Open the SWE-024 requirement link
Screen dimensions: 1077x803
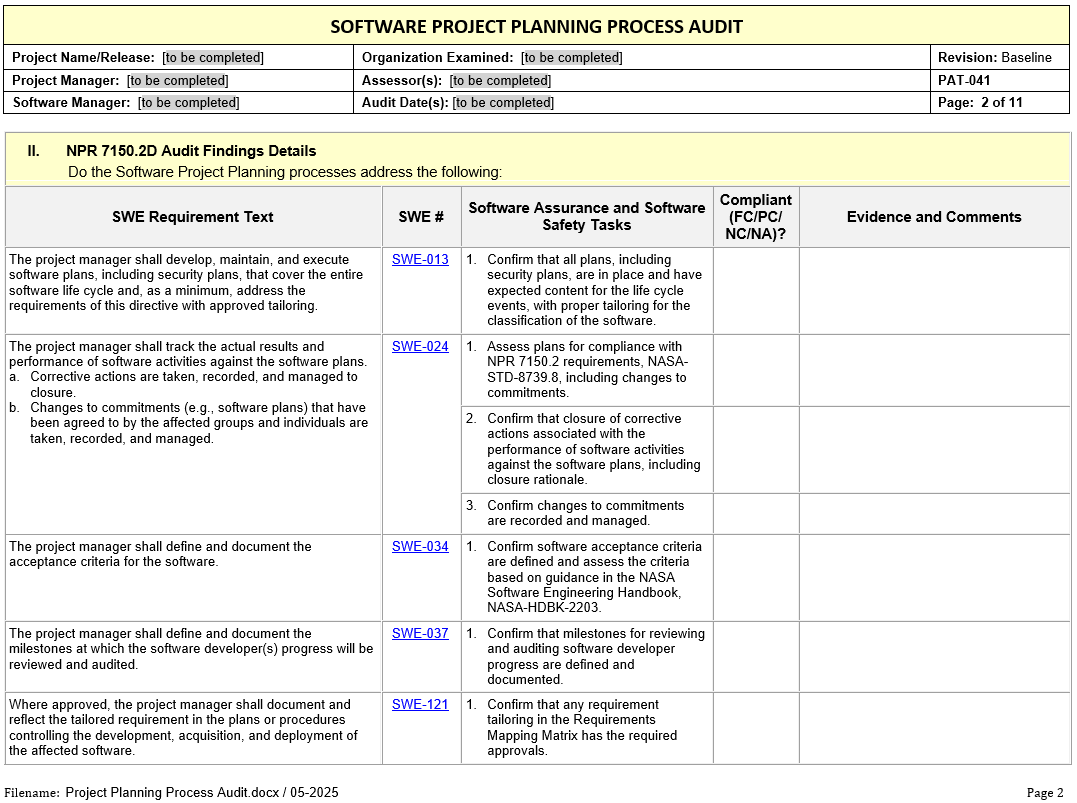[x=420, y=347]
